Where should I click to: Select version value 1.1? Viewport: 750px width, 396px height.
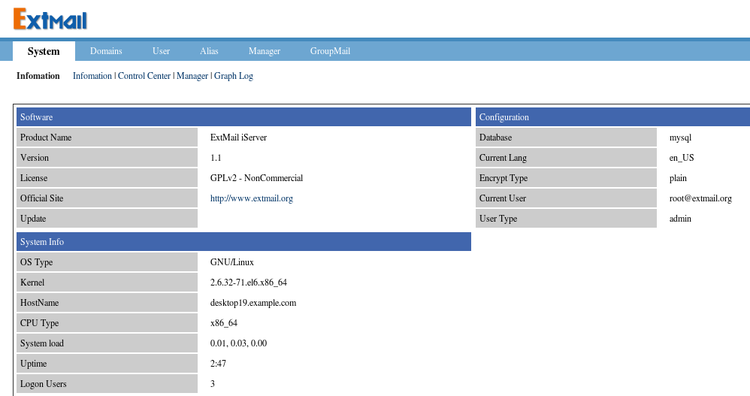coord(216,157)
